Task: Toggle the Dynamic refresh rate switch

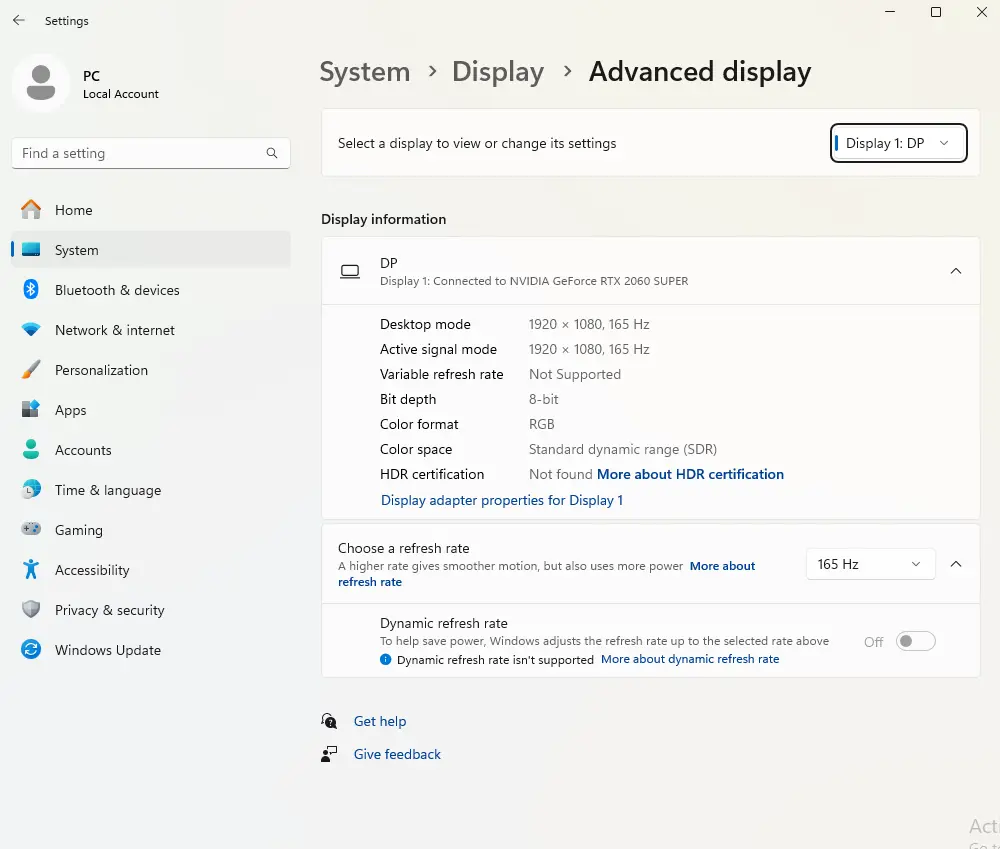Action: coord(915,641)
